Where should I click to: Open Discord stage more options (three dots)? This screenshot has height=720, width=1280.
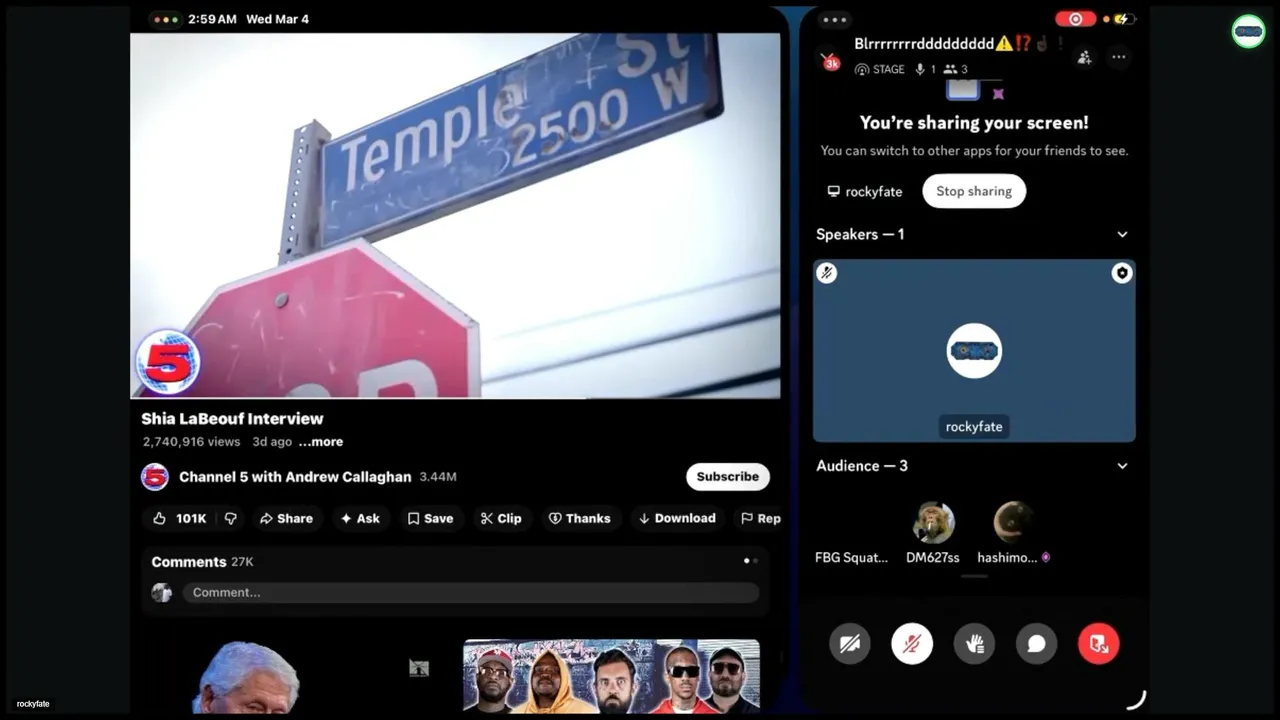[x=1119, y=57]
